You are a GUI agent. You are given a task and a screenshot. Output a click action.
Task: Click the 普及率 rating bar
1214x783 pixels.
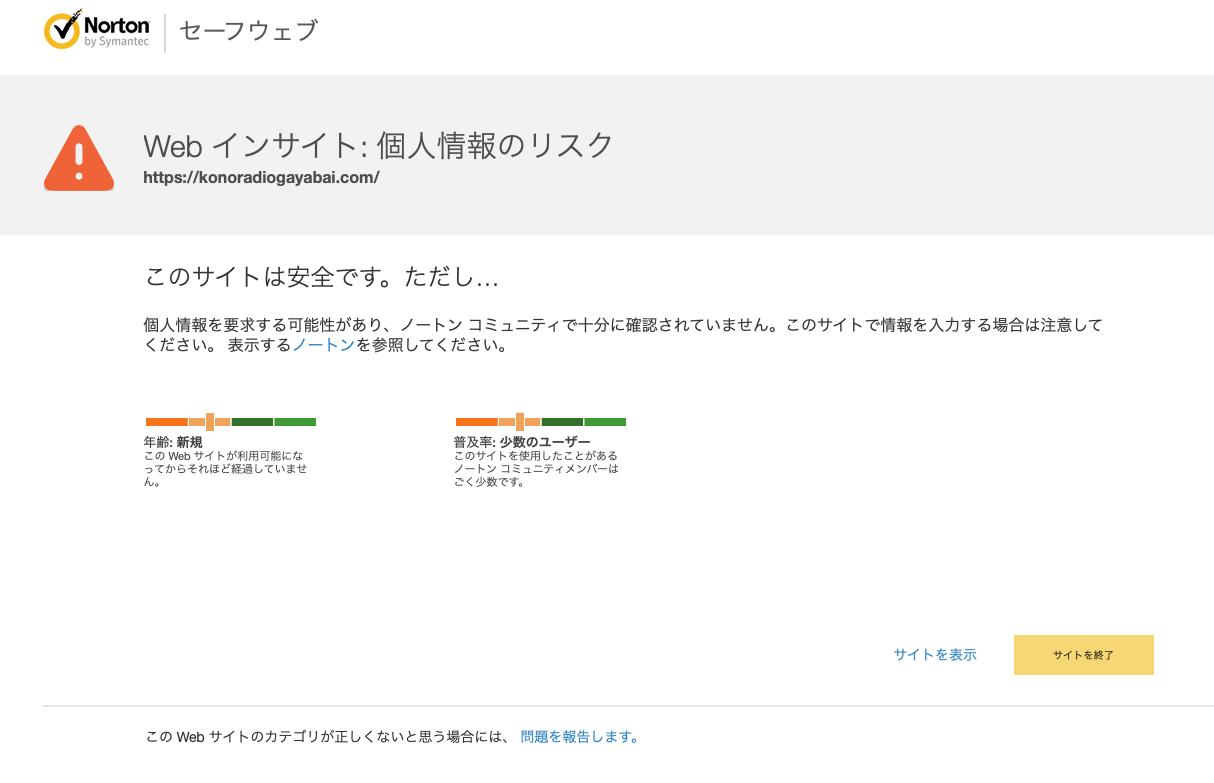[541, 422]
